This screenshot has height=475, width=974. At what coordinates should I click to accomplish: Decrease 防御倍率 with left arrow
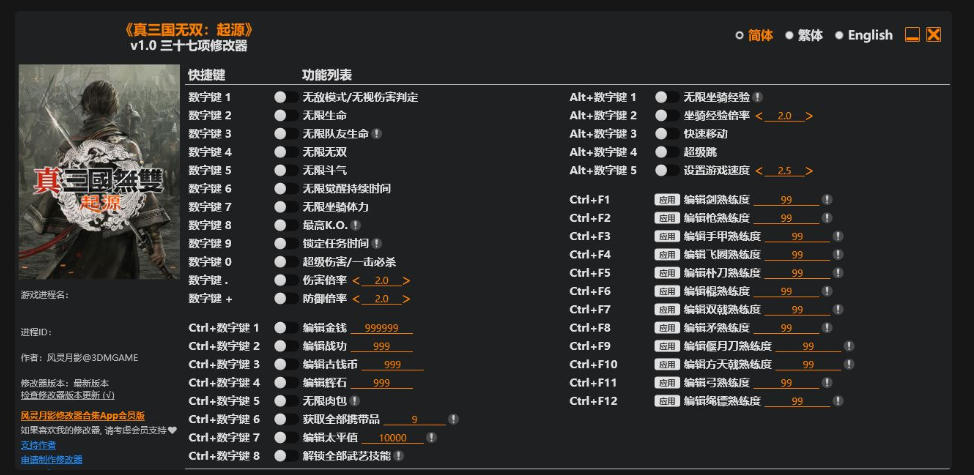(x=356, y=299)
